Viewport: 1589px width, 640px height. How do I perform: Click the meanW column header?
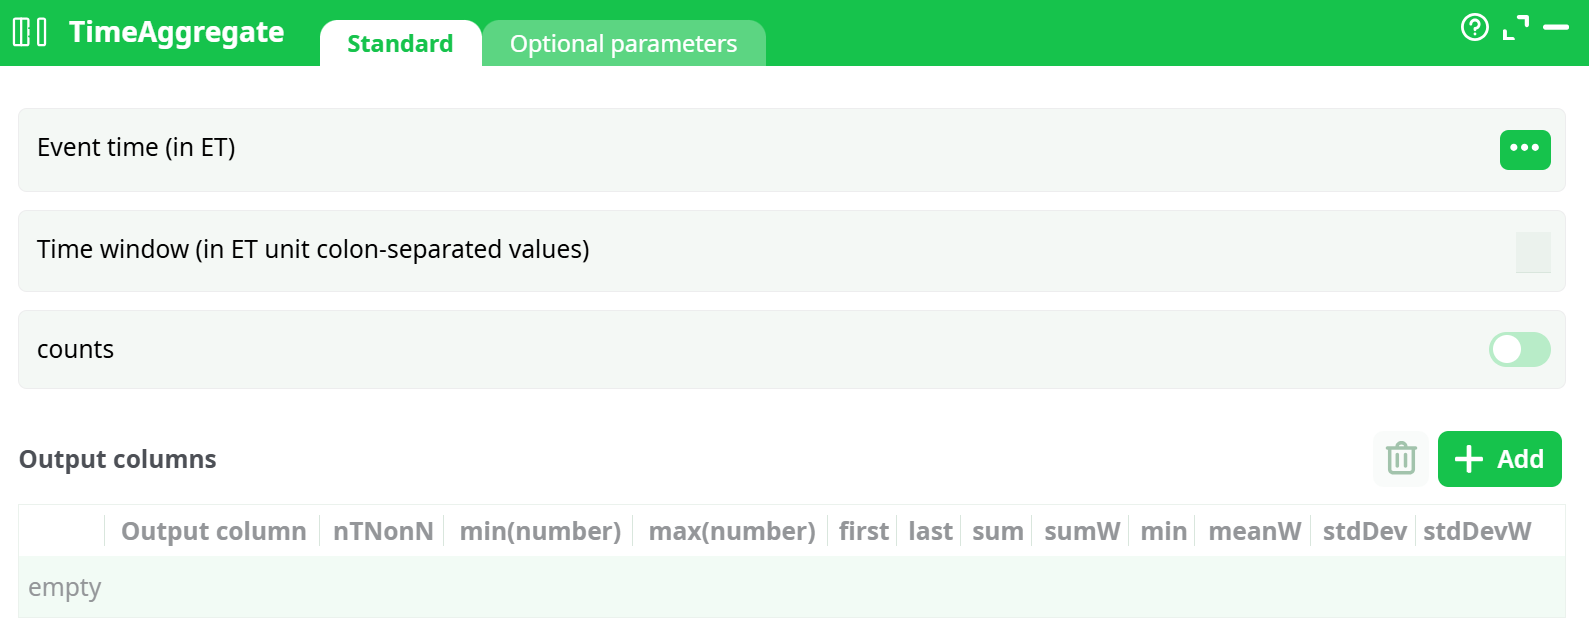(x=1255, y=531)
